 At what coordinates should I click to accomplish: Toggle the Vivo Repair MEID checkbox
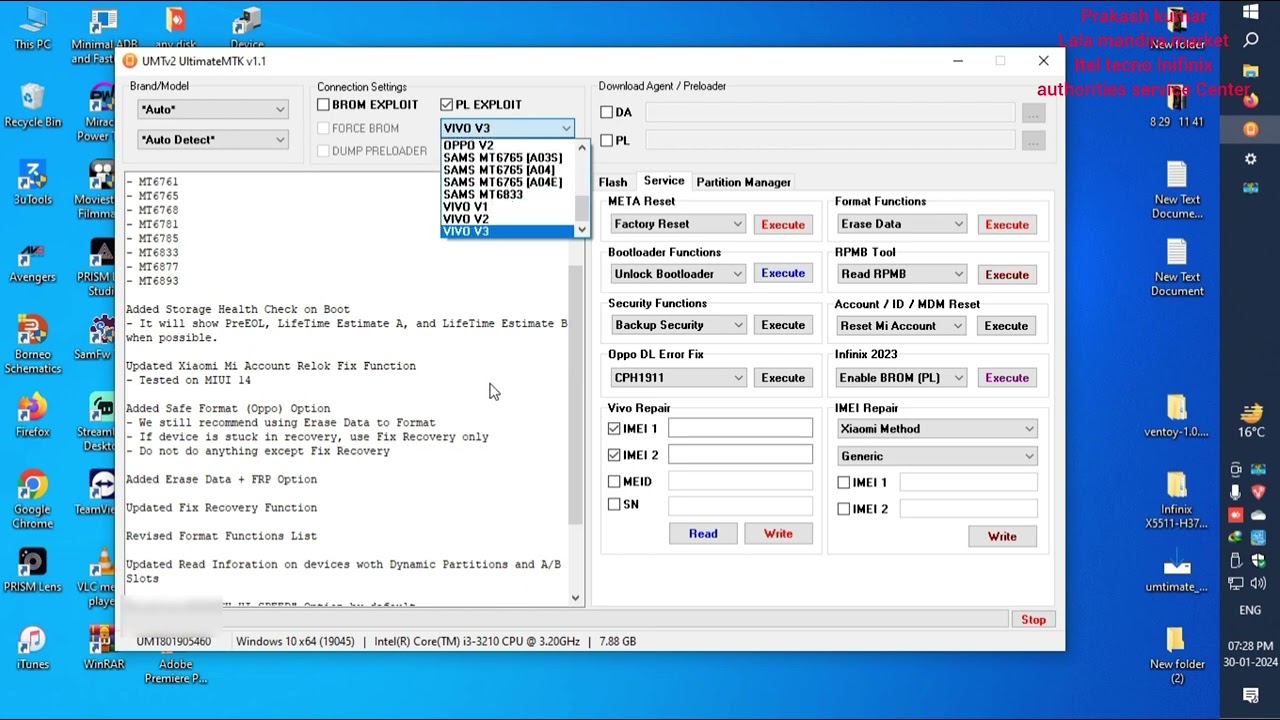(614, 482)
